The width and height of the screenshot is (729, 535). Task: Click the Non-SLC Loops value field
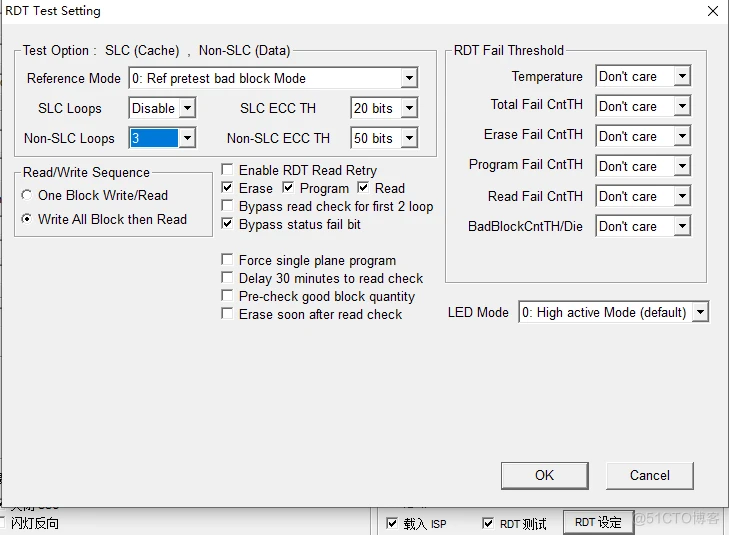(154, 138)
